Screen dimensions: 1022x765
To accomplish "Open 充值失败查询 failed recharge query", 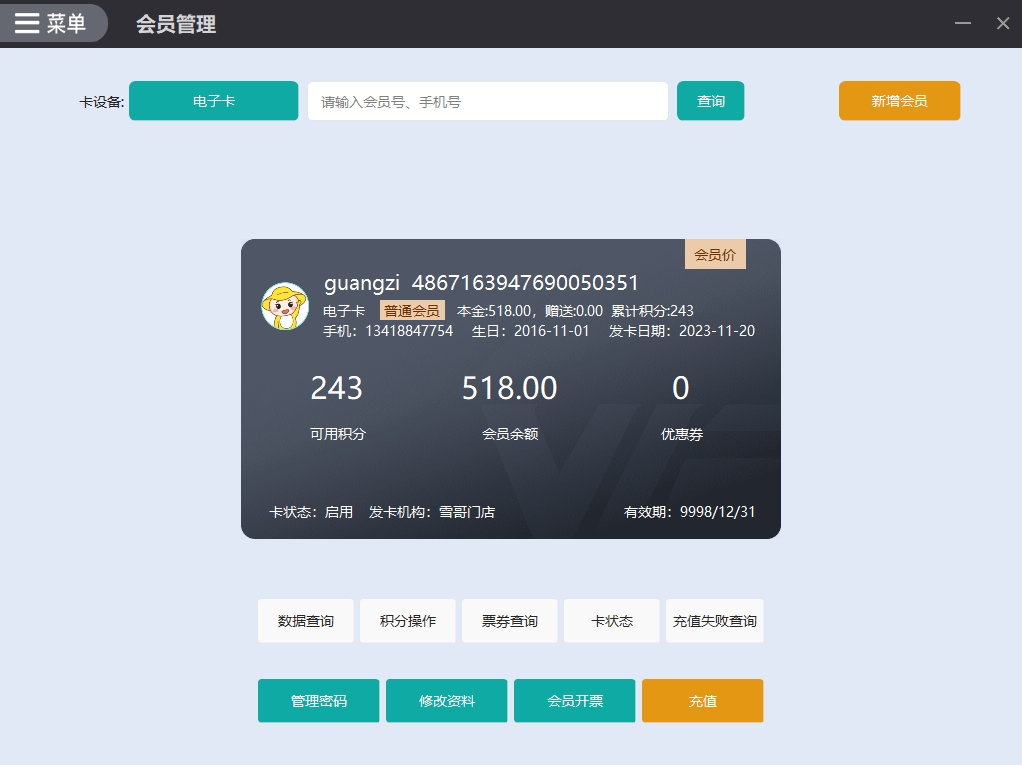I will click(x=715, y=621).
